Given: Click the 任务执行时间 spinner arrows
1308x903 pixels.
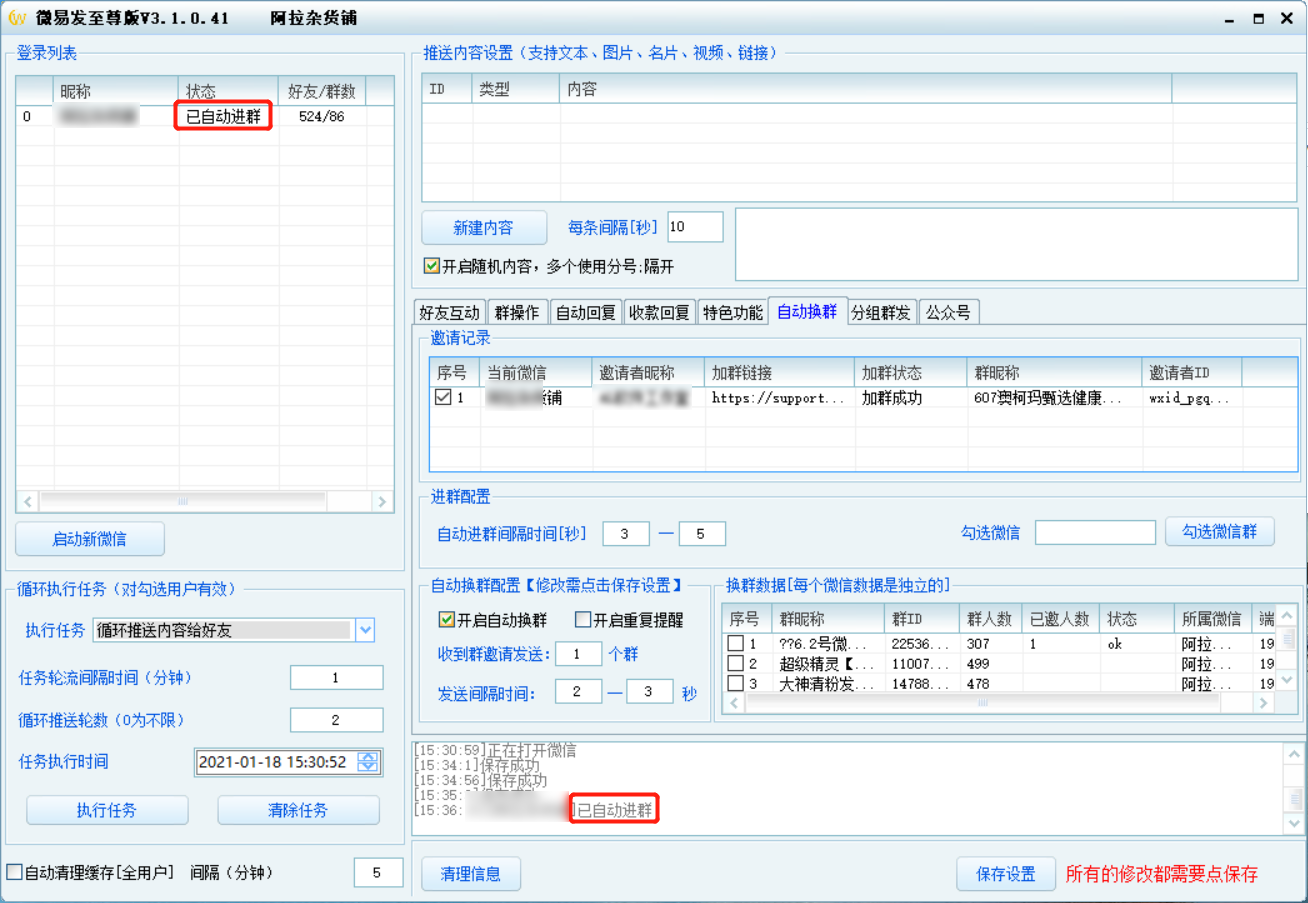Looking at the screenshot, I should [368, 762].
